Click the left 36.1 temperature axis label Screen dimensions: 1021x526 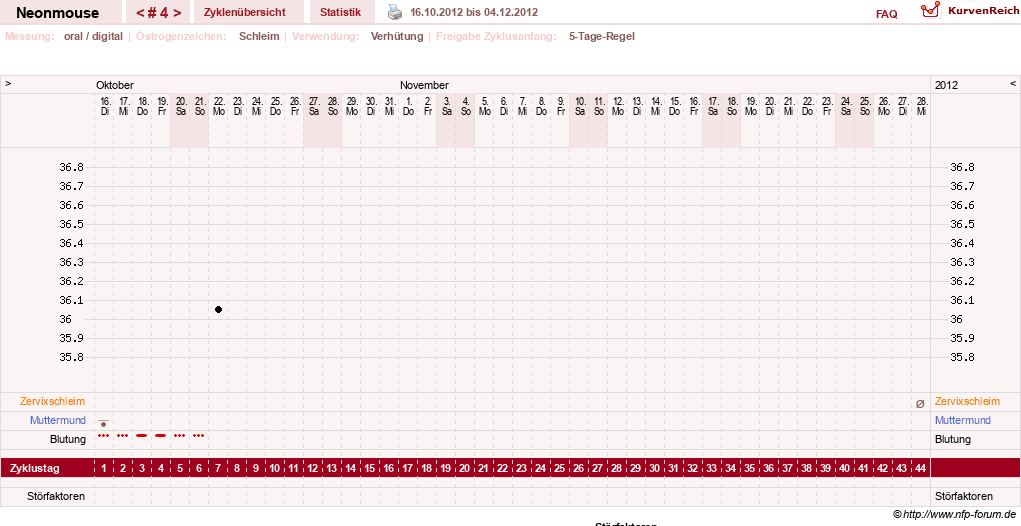click(x=72, y=300)
